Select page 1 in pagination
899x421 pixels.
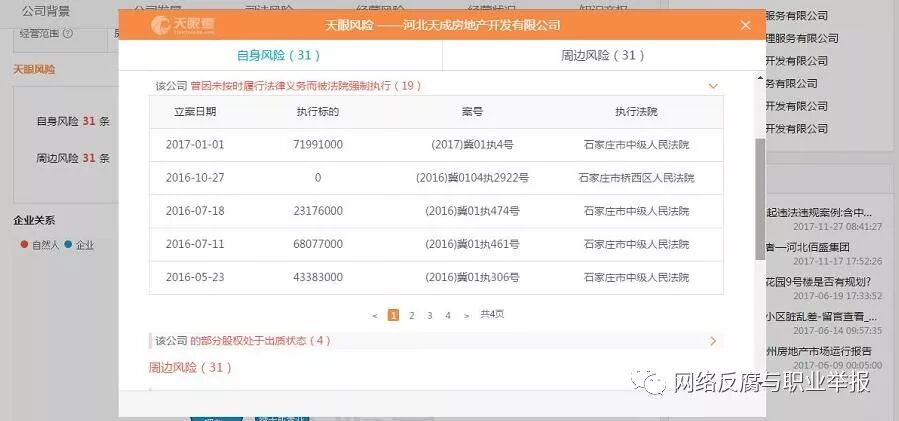(393, 315)
